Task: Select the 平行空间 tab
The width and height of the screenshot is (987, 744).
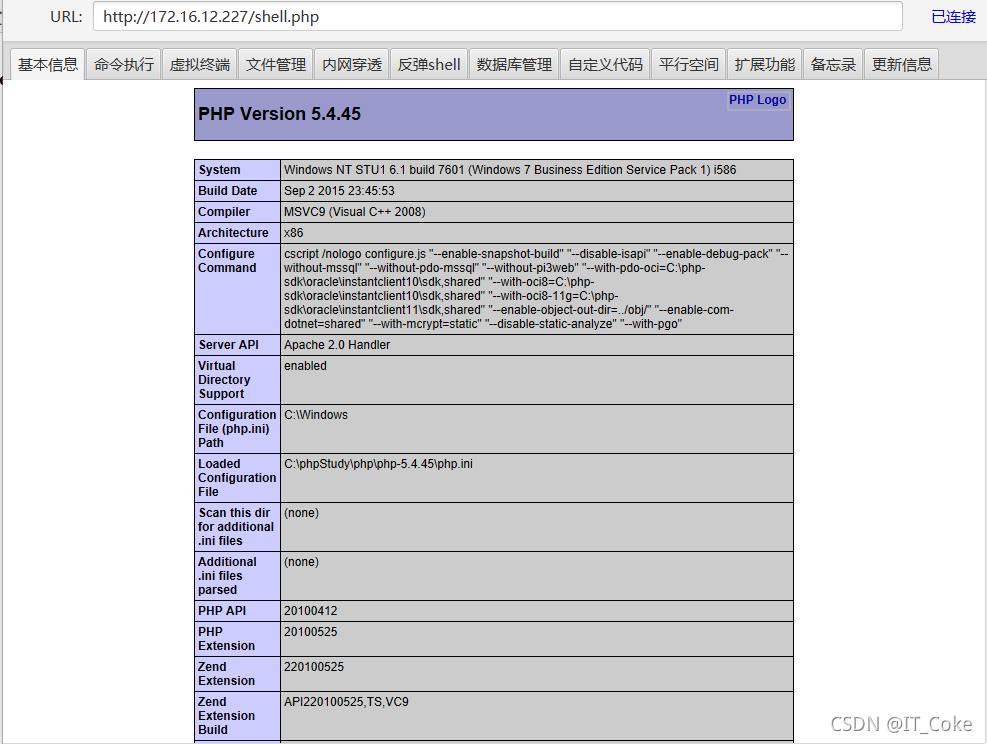Action: click(x=689, y=64)
